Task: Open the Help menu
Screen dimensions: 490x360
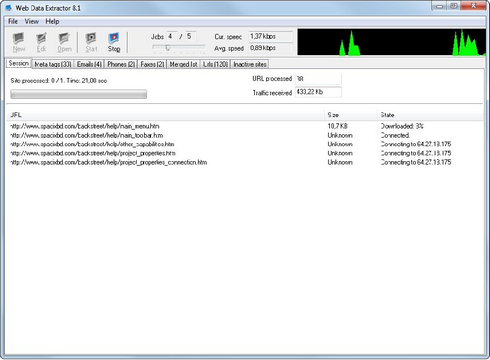Action: point(52,21)
